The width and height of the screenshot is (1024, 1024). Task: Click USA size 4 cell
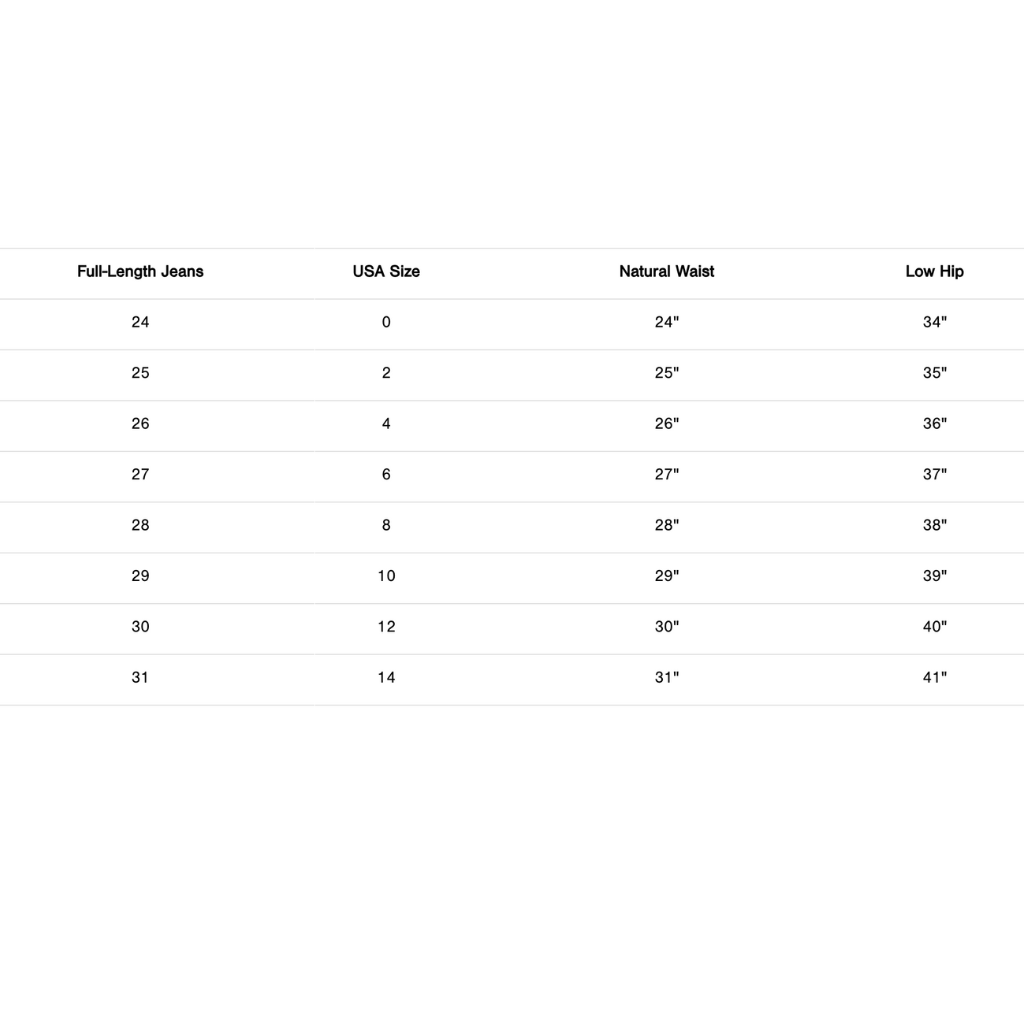coord(386,423)
